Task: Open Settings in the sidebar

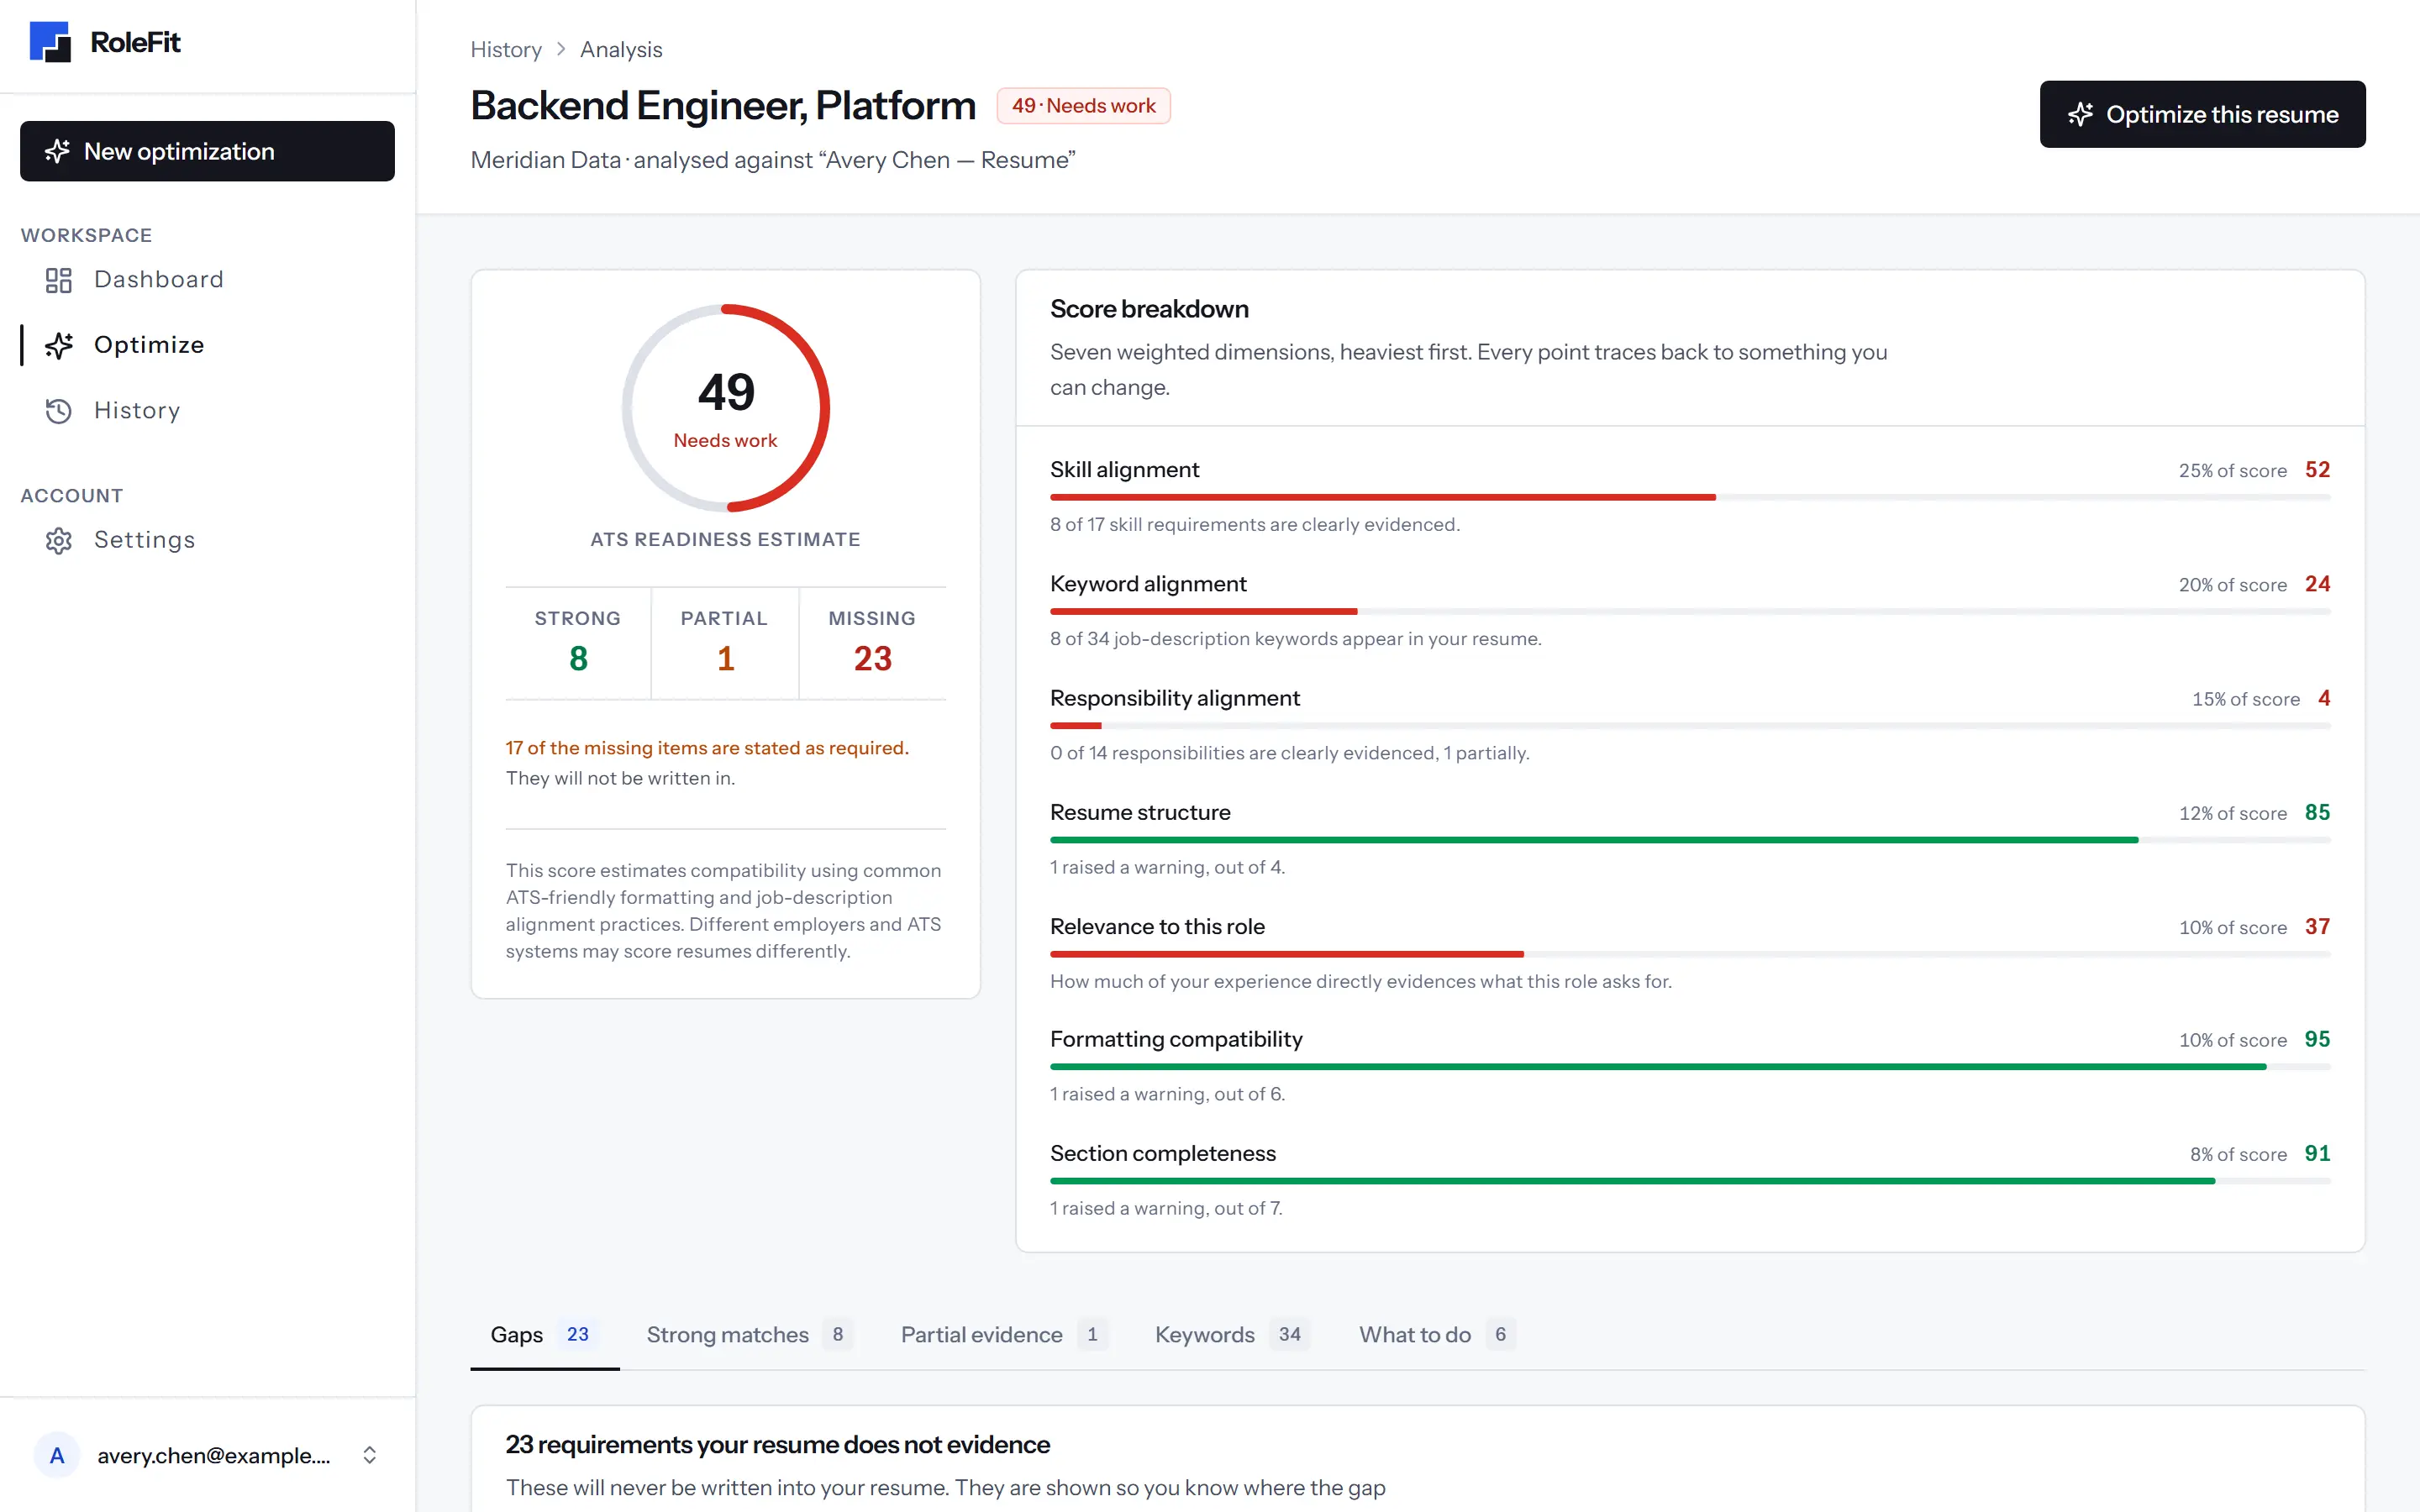Action: [207, 541]
